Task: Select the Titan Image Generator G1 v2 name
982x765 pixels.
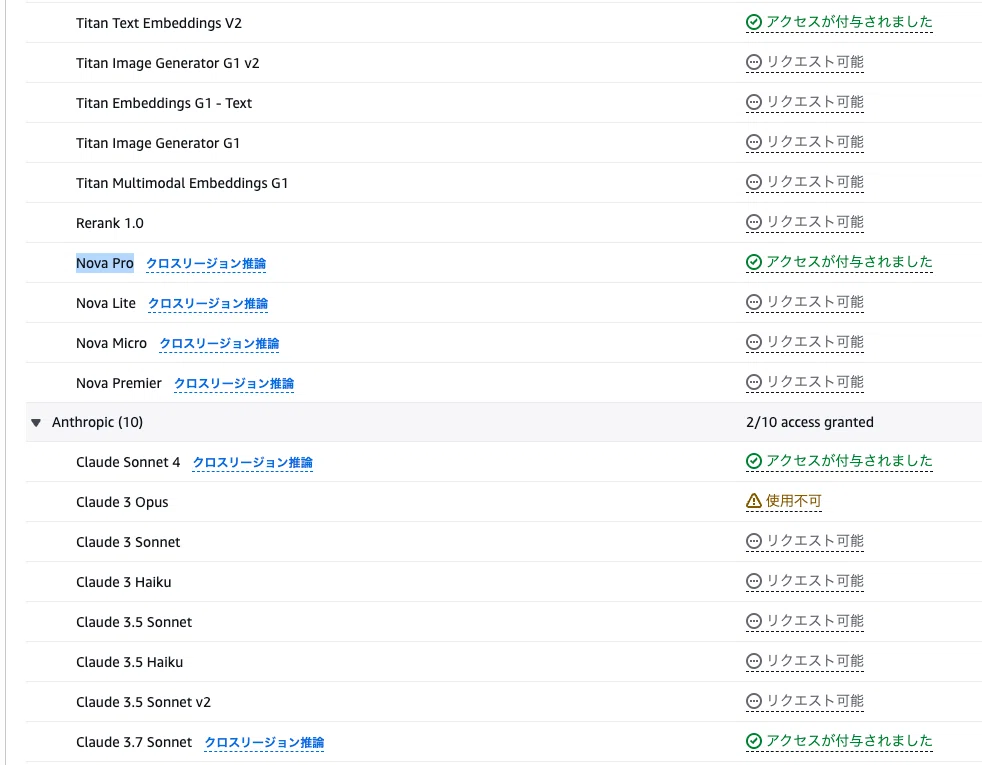Action: [x=167, y=63]
